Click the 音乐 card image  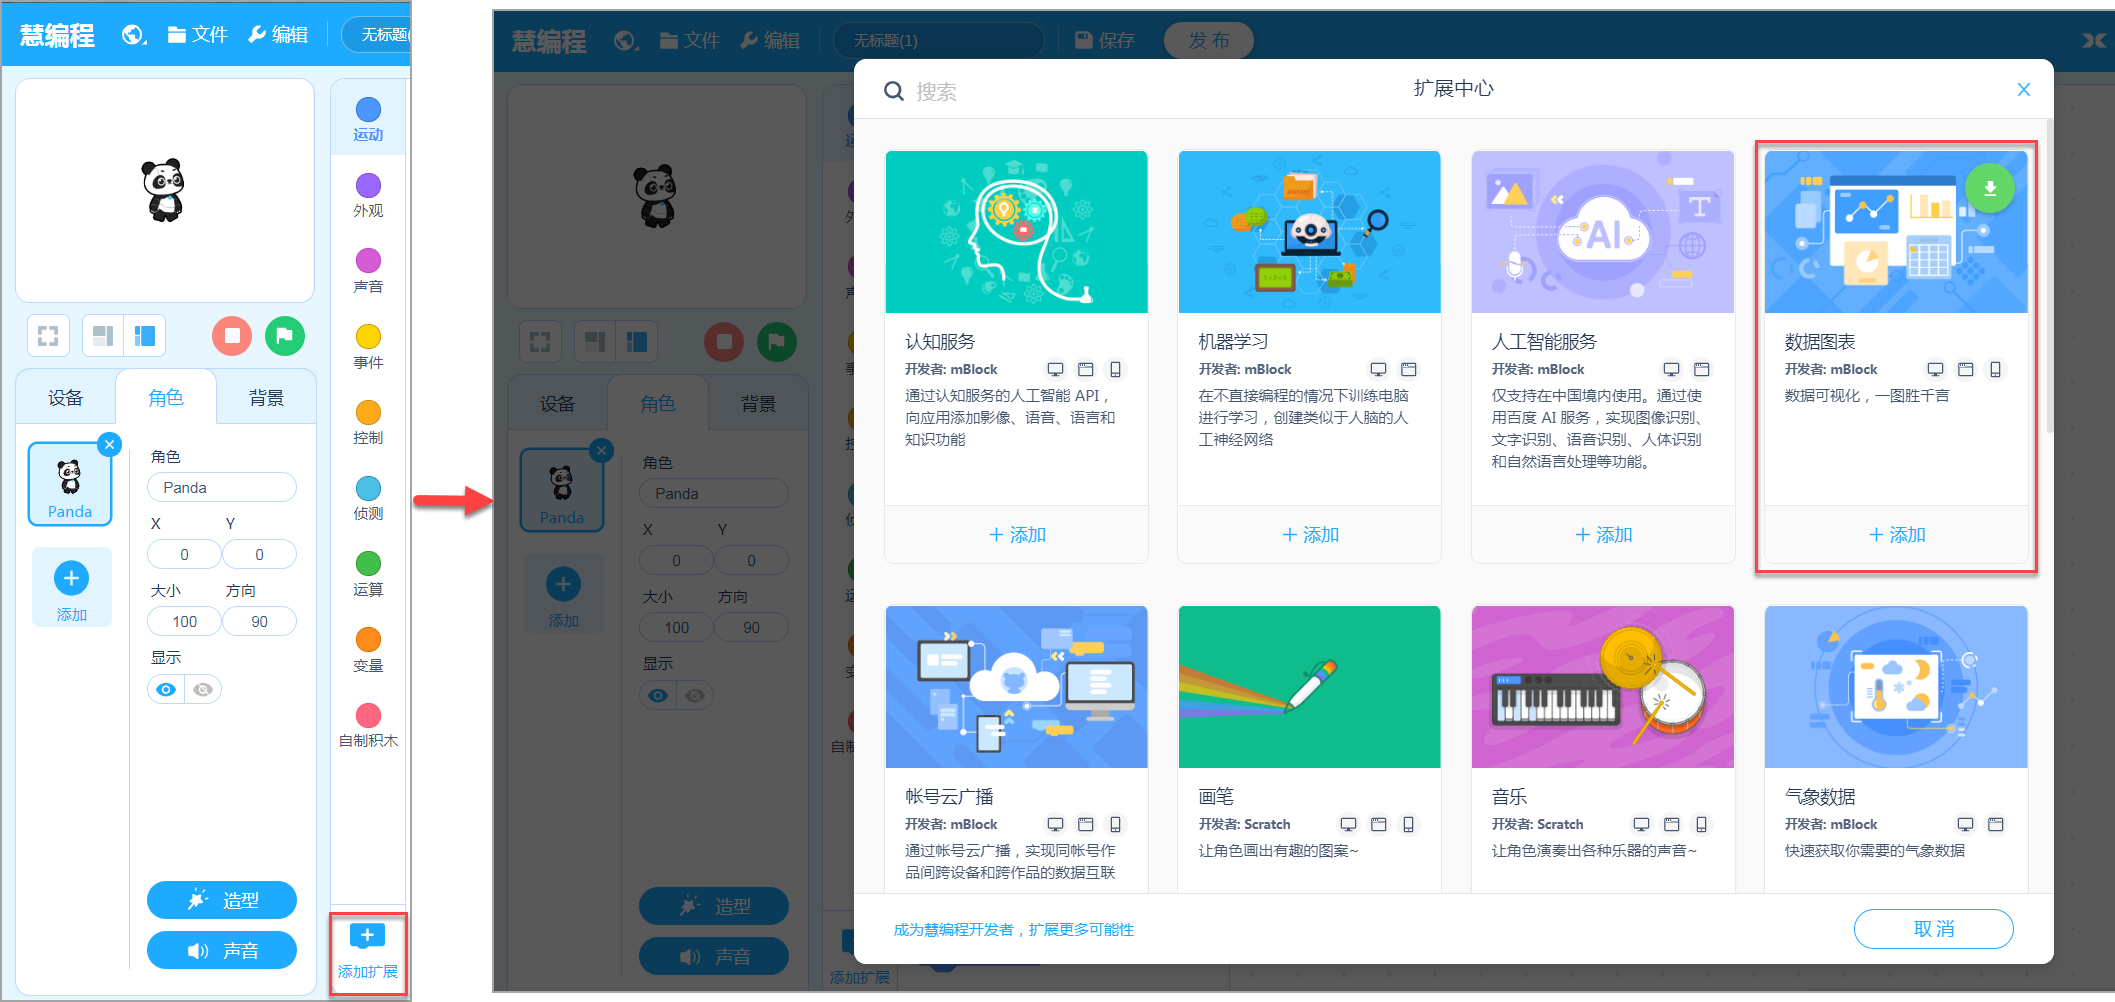point(1603,687)
